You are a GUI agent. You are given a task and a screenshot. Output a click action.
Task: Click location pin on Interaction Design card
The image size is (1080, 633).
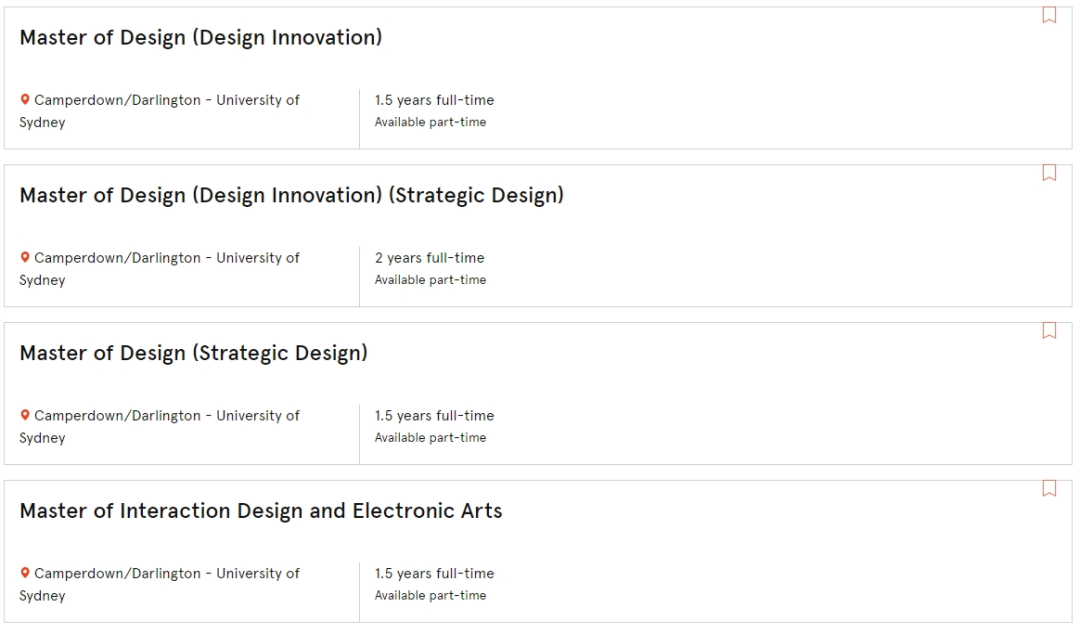[x=25, y=573]
